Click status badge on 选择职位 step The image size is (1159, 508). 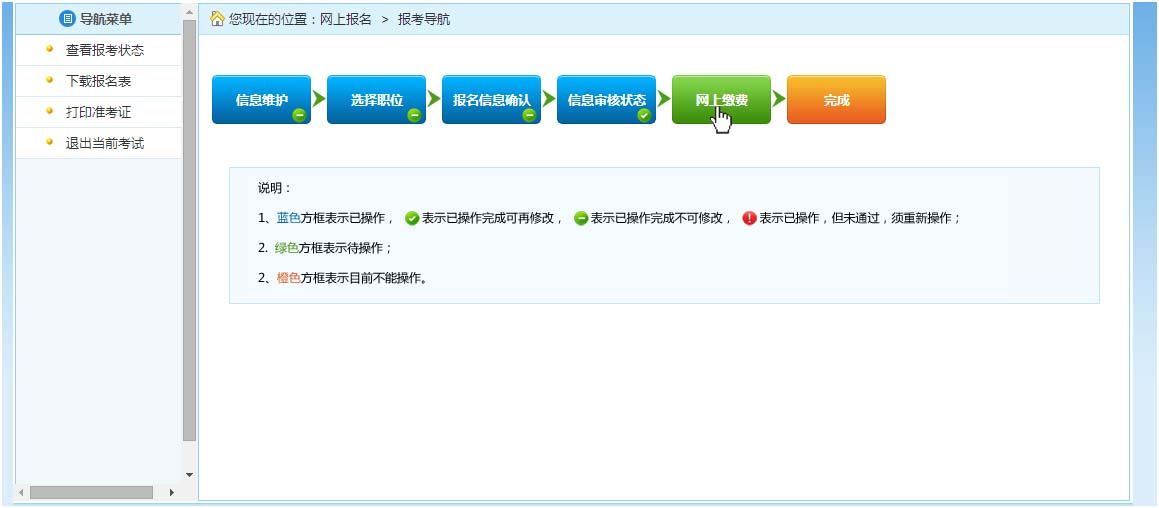414,115
